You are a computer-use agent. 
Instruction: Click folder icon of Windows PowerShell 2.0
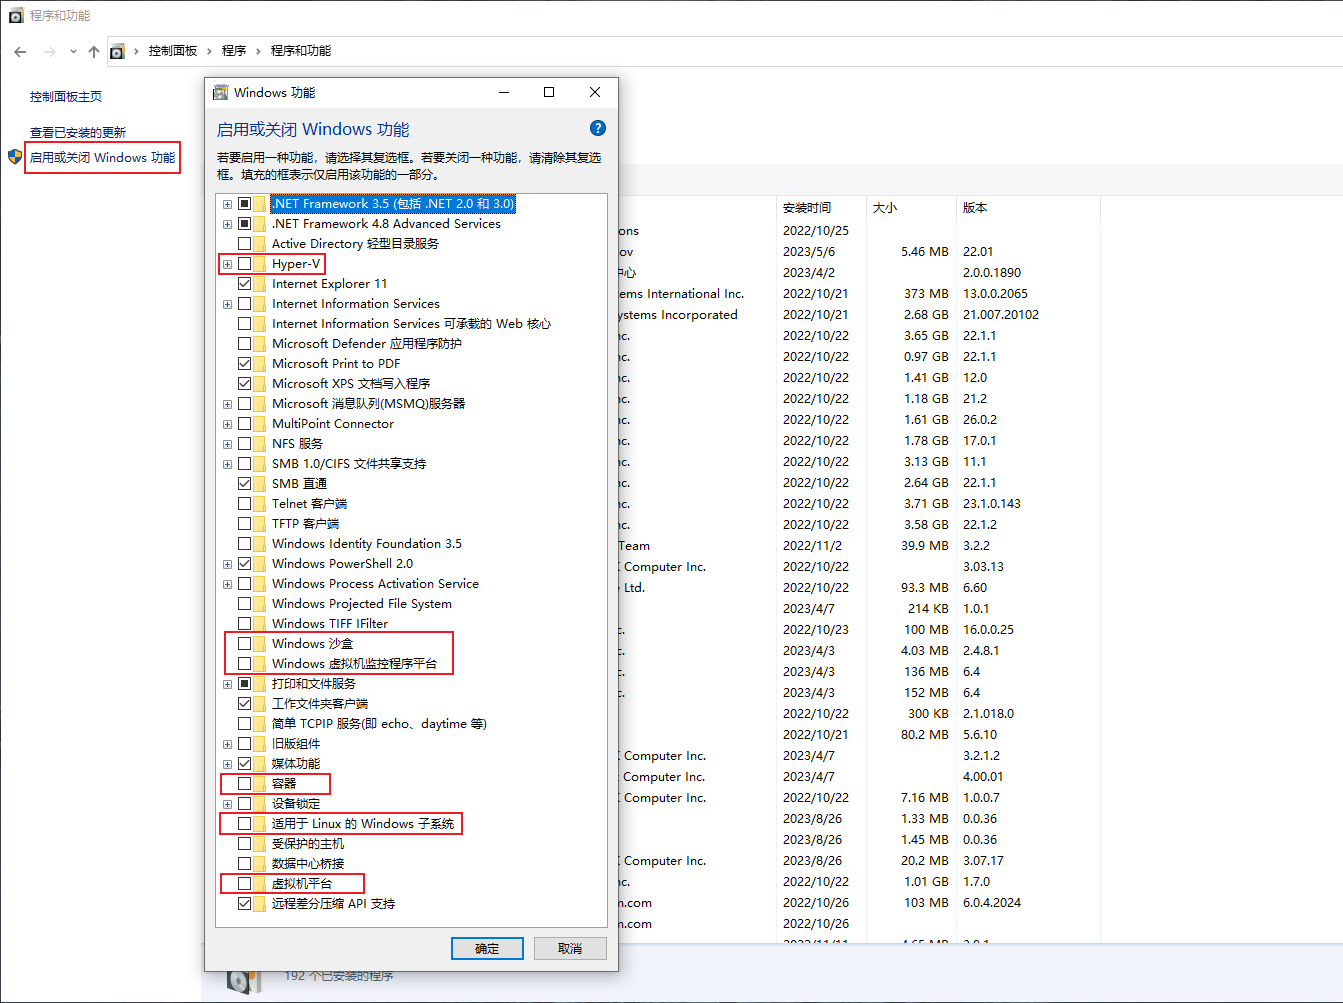(x=260, y=564)
